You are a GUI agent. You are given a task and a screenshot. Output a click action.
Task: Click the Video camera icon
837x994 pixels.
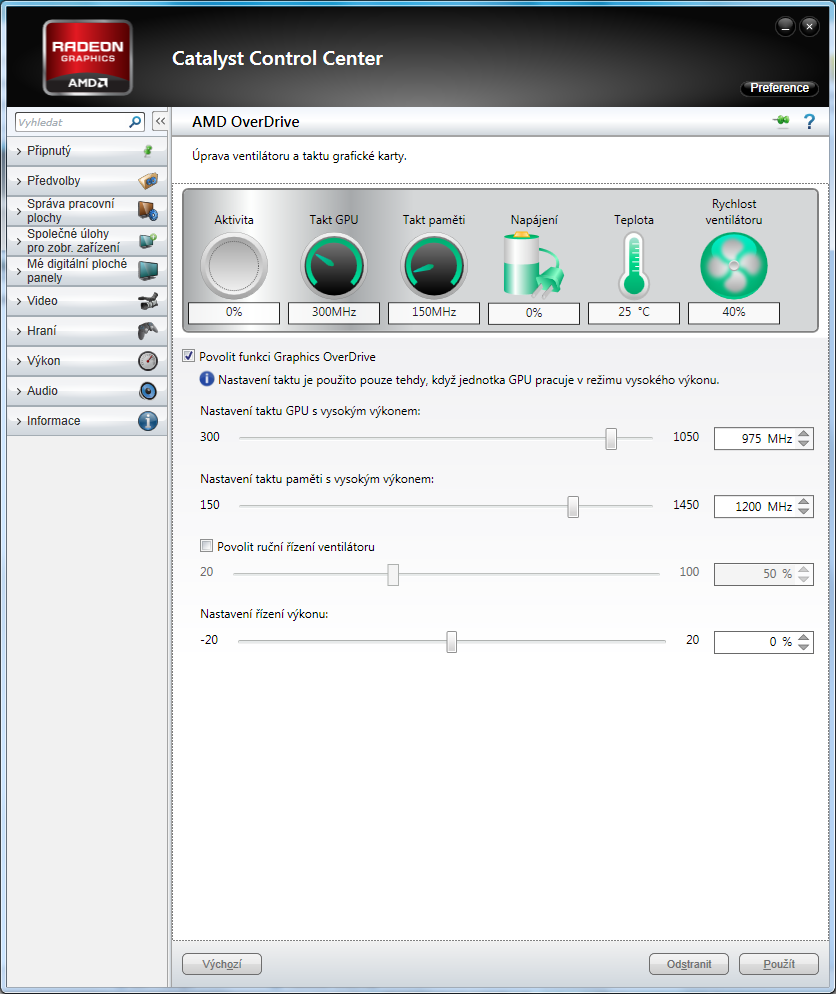(148, 301)
